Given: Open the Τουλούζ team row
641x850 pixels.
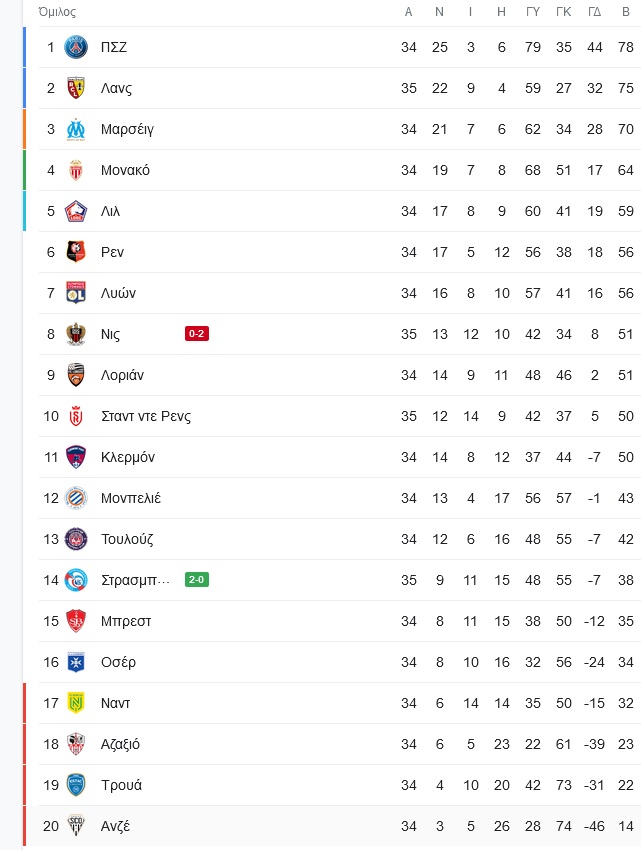Looking at the screenshot, I should tap(339, 539).
